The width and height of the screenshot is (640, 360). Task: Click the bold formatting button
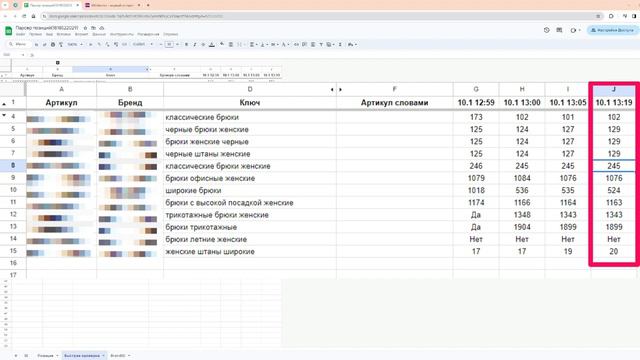[x=187, y=44]
